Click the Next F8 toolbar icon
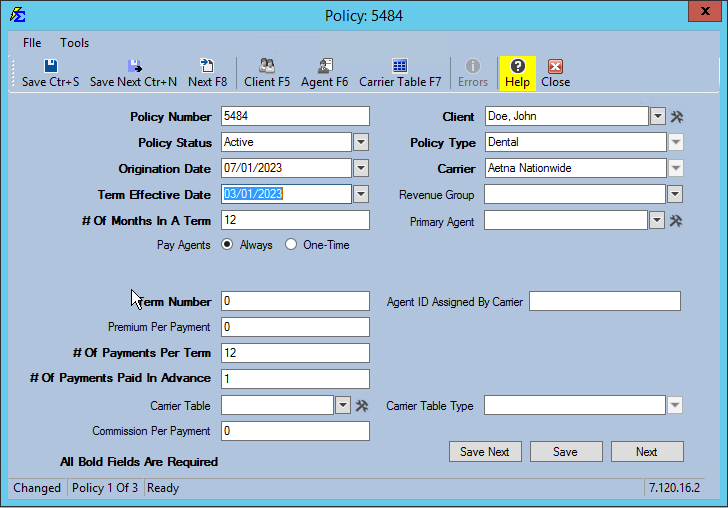The image size is (728, 508). point(207,66)
